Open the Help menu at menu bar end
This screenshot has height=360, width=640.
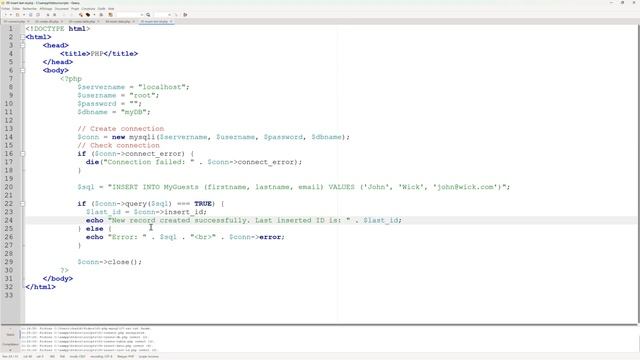coord(111,9)
